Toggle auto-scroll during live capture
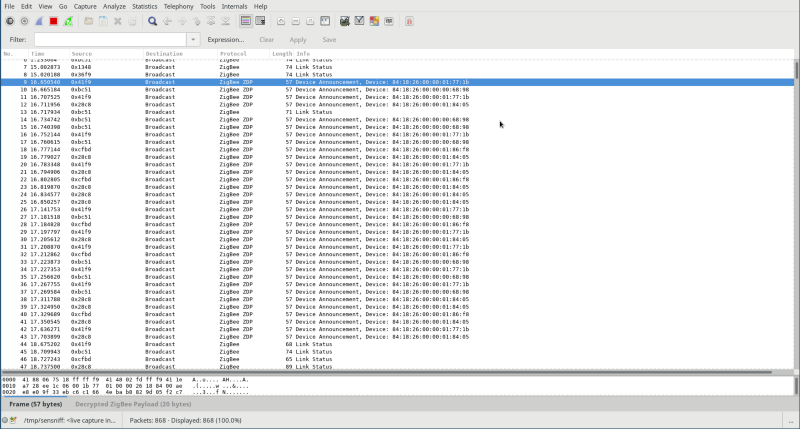The image size is (800, 429). [261, 20]
